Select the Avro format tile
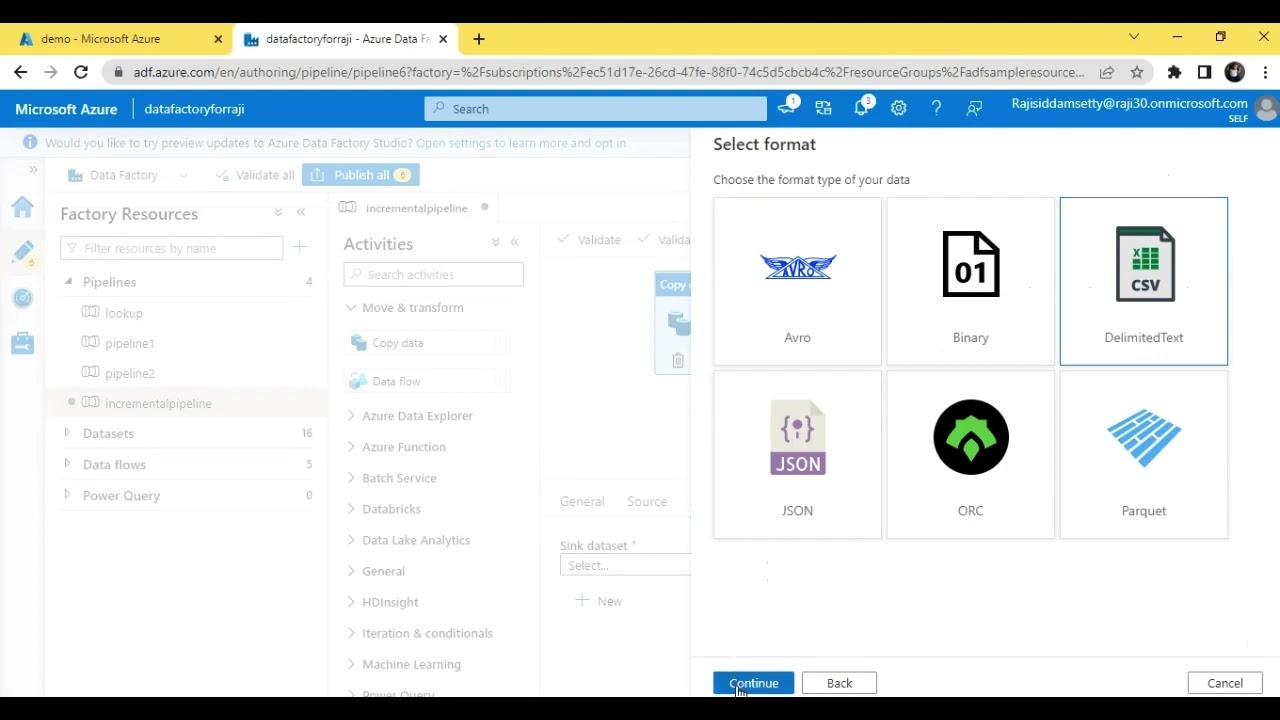Viewport: 1280px width, 720px height. [797, 281]
